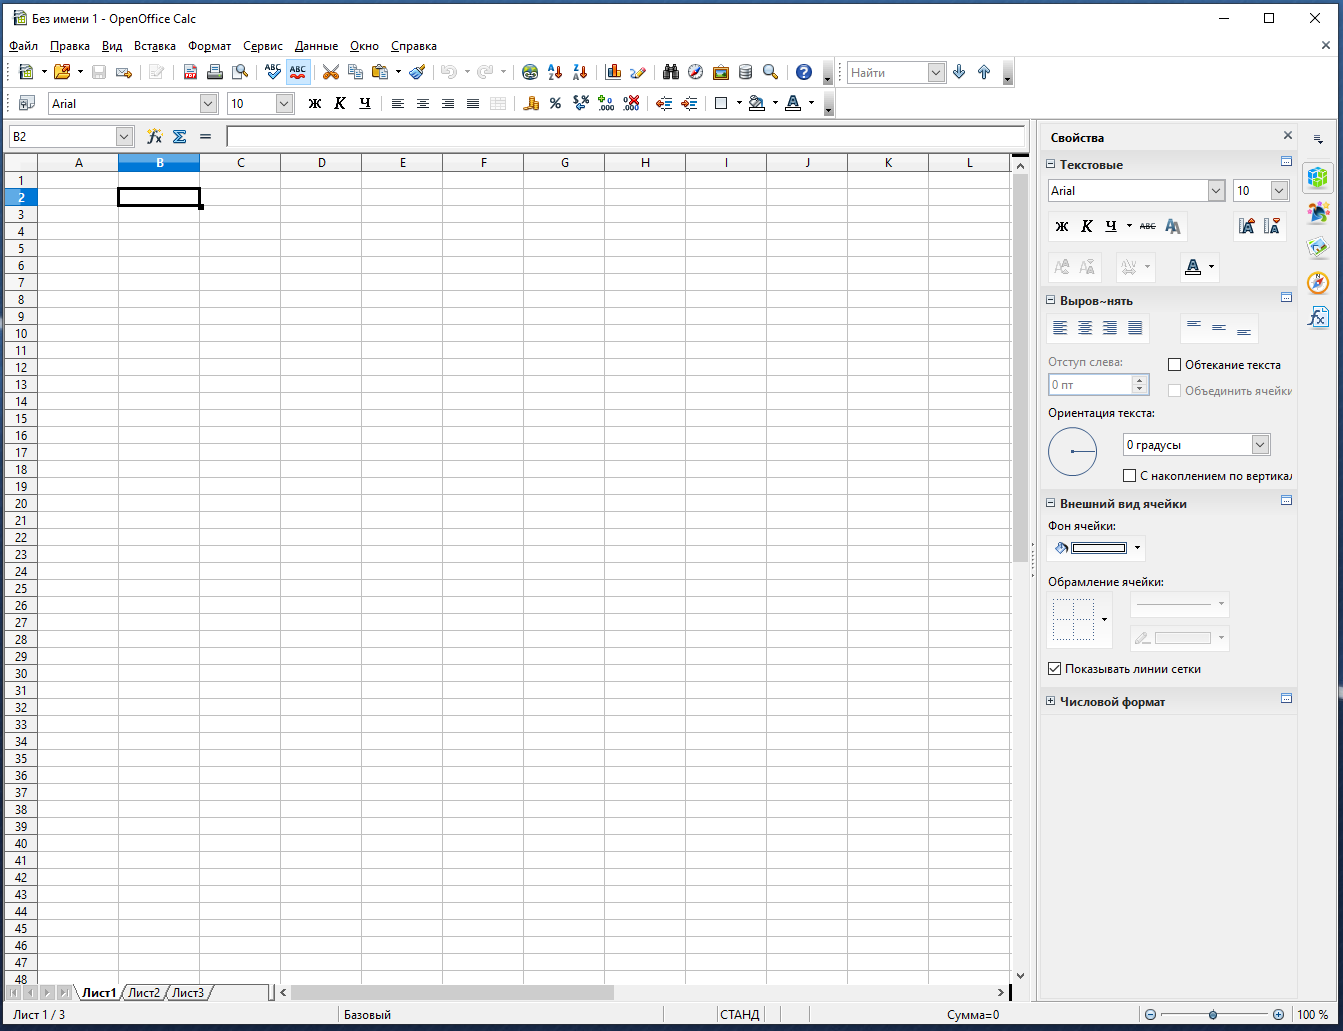This screenshot has width=1343, height=1031.
Task: Expand the Числовой формат section
Action: point(1051,702)
